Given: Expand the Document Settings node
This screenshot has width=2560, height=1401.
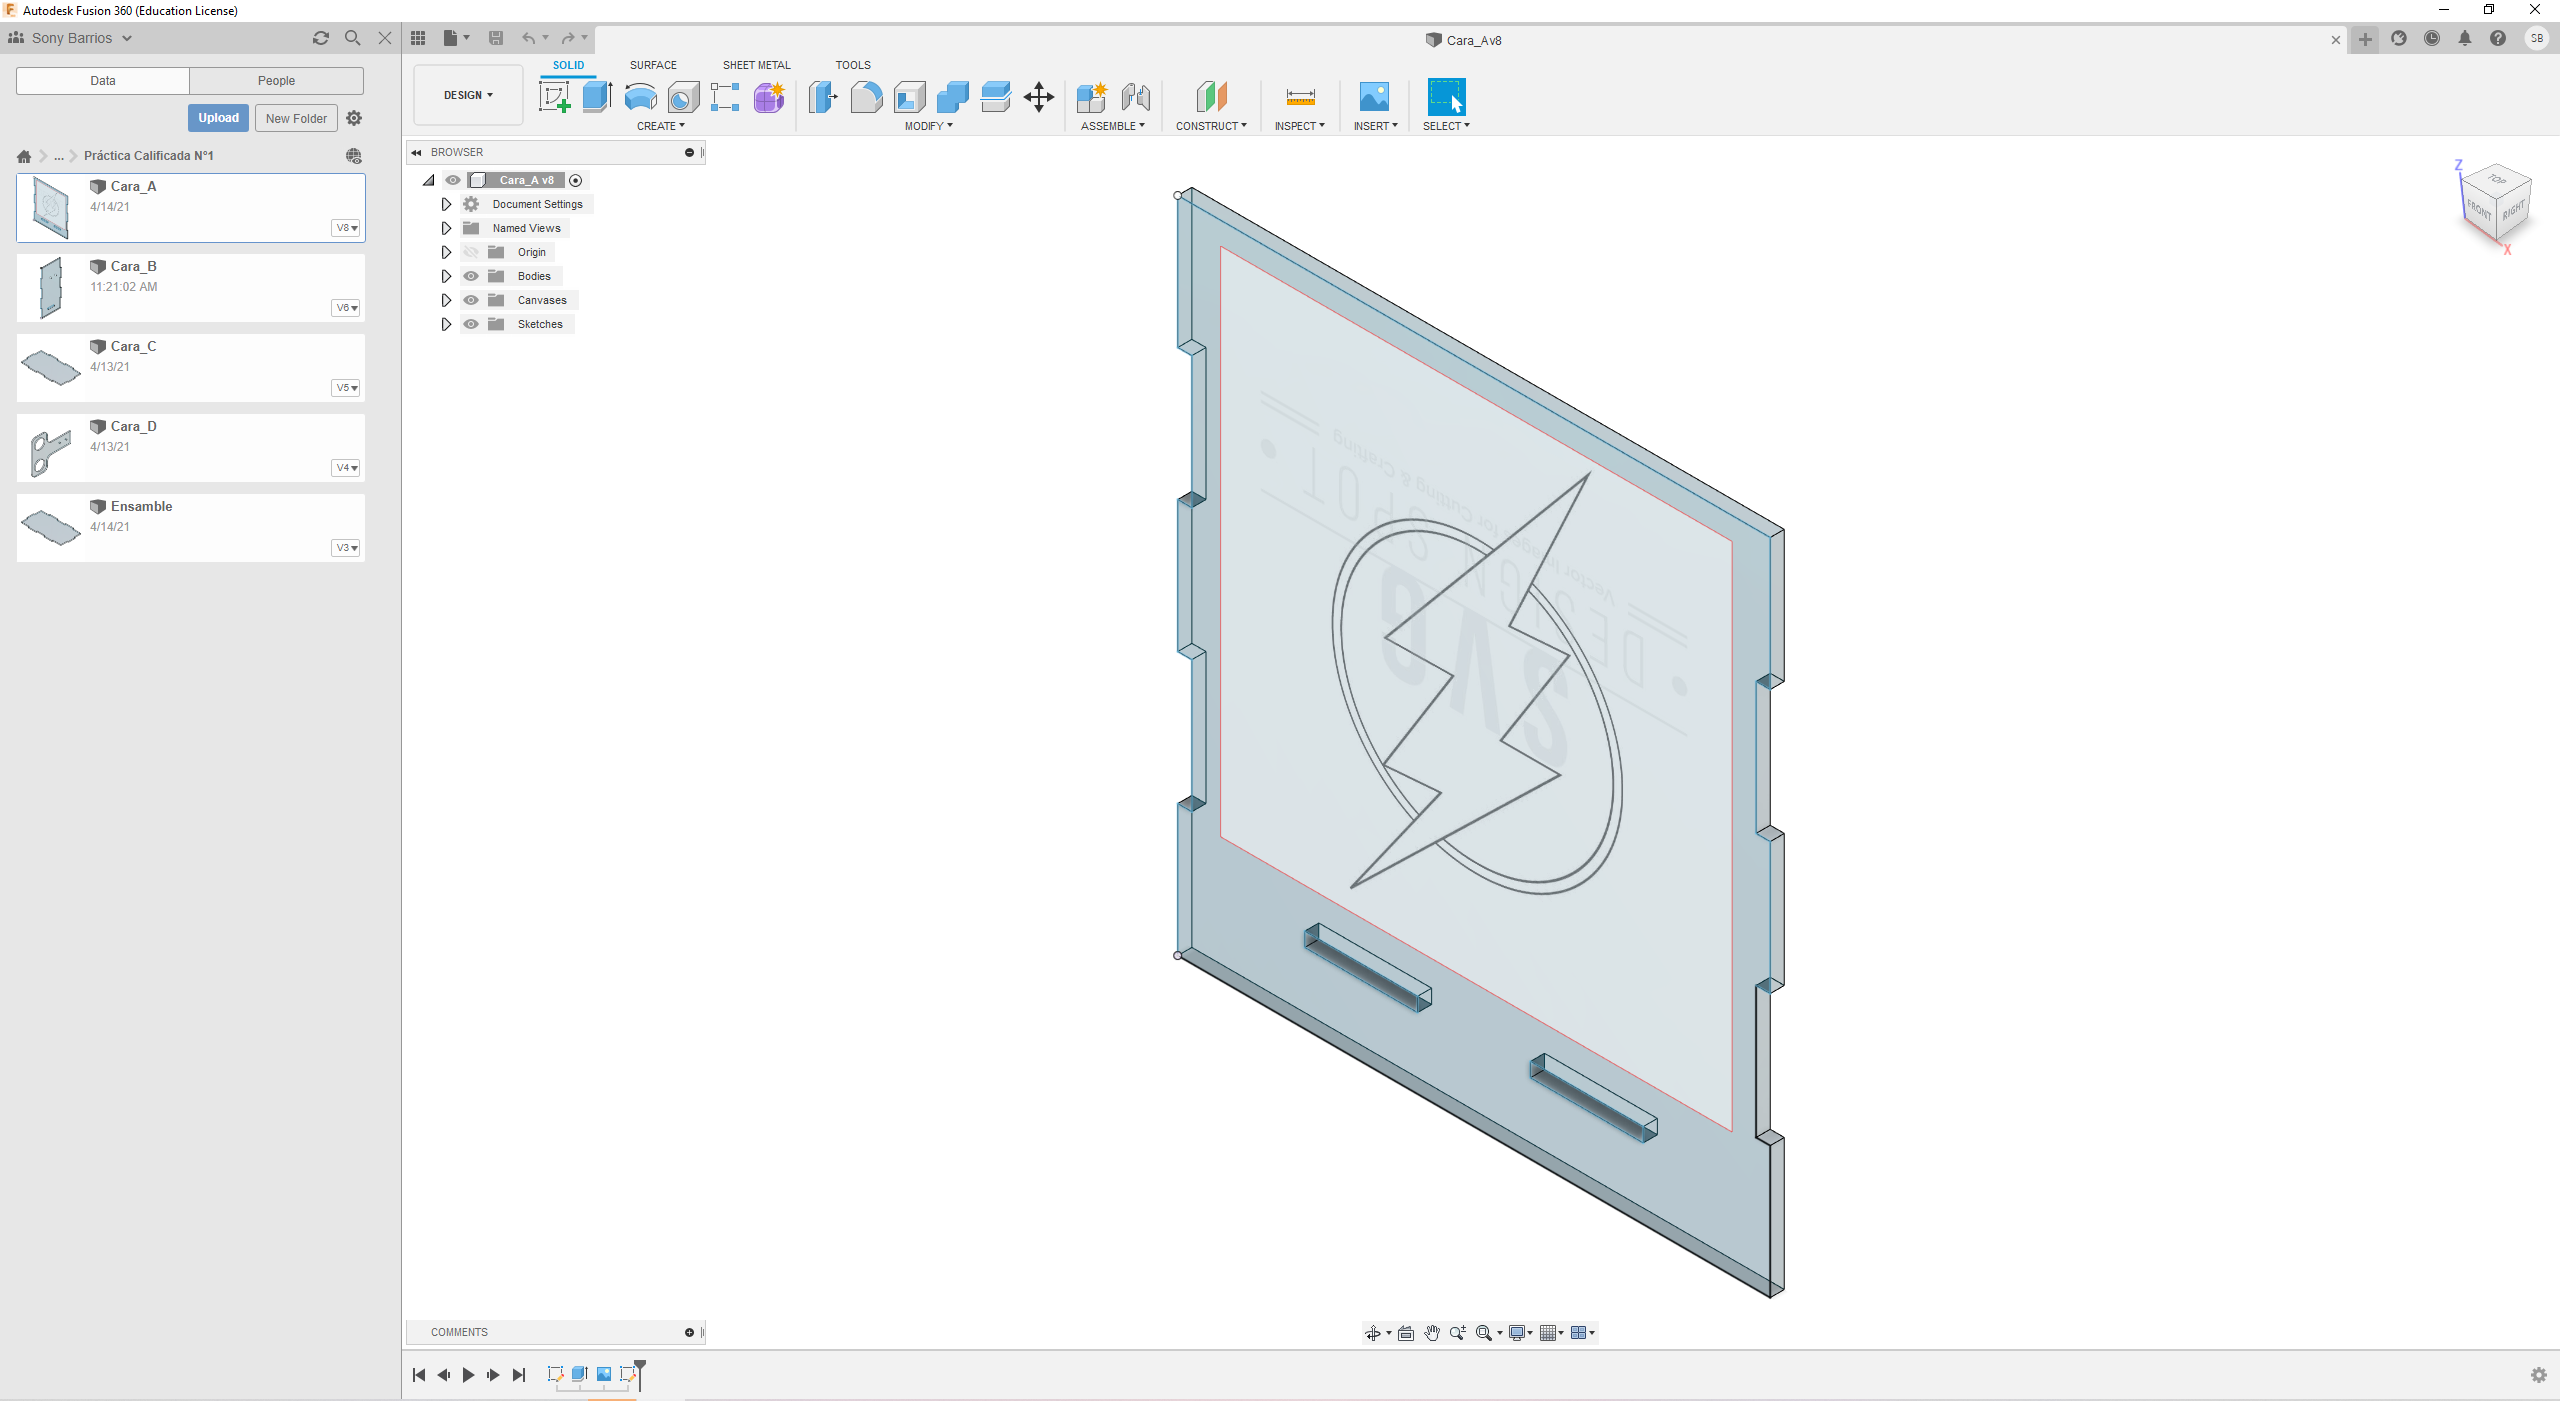Looking at the screenshot, I should 446,204.
